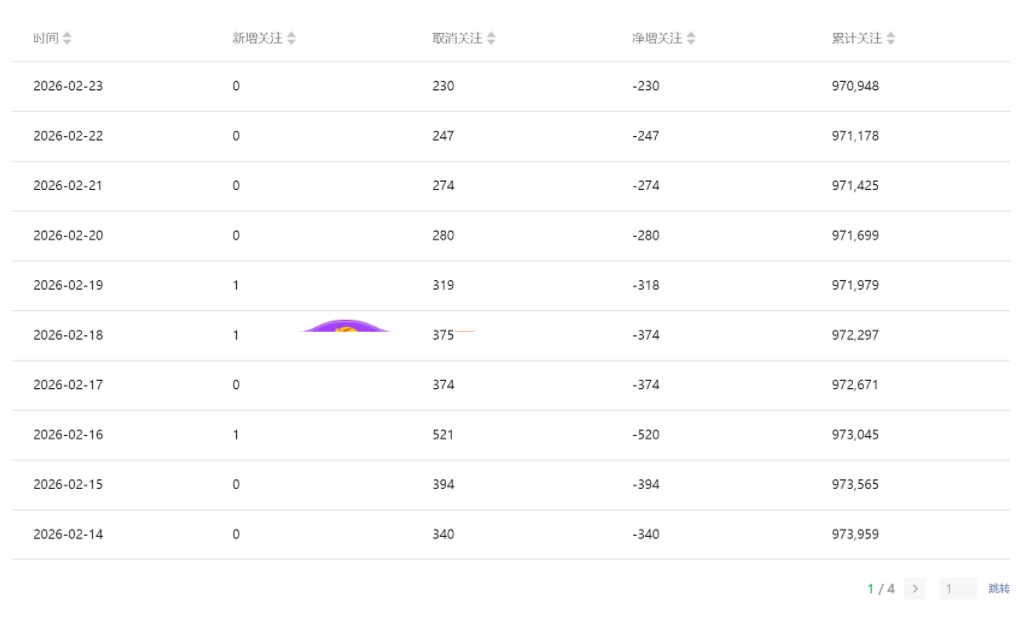Sort by 取消关注 using its arrows
Screen dimensions: 1021x626
click(x=491, y=38)
